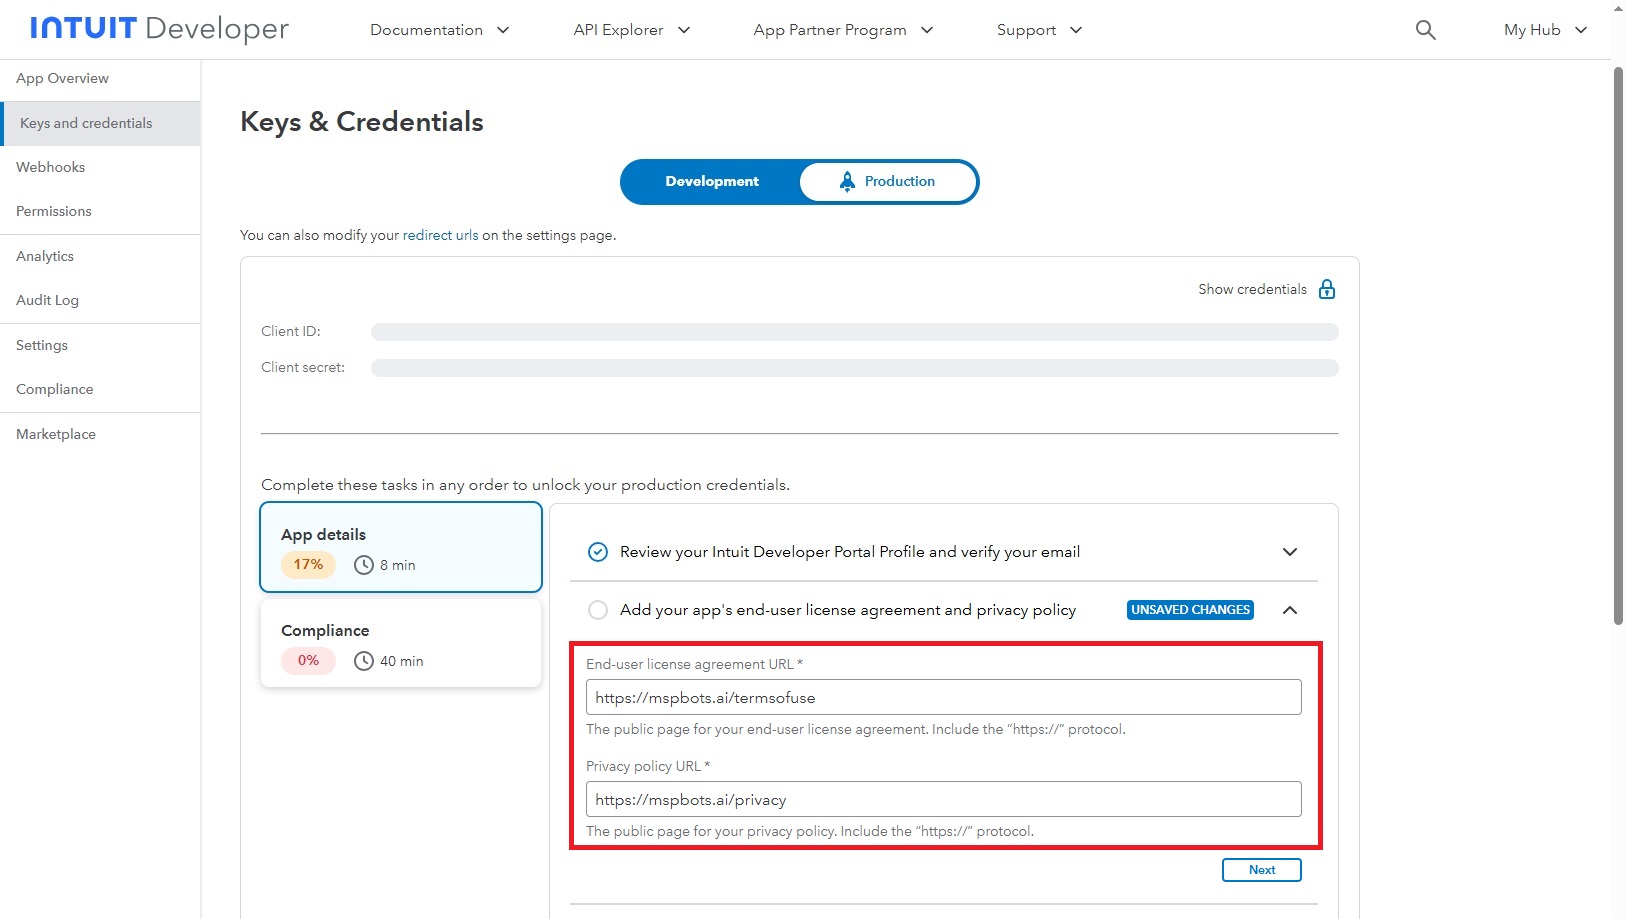Go to Audit Log in sidebar
Image resolution: width=1626 pixels, height=919 pixels.
pyautogui.click(x=47, y=300)
